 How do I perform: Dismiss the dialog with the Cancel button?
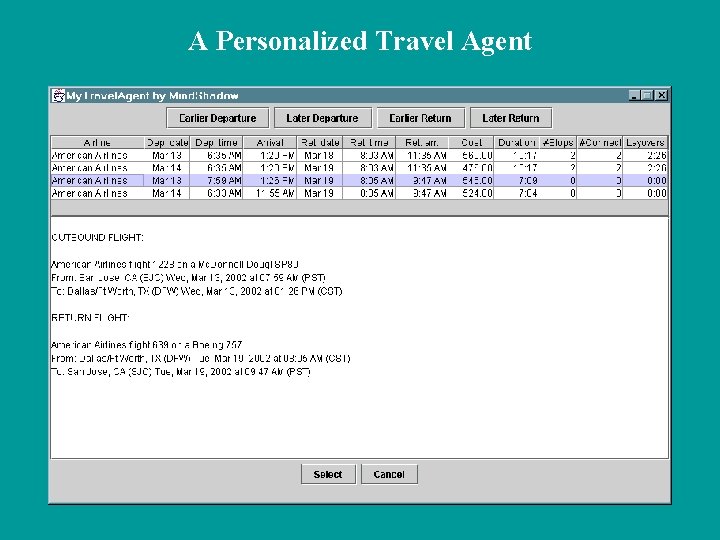(389, 474)
